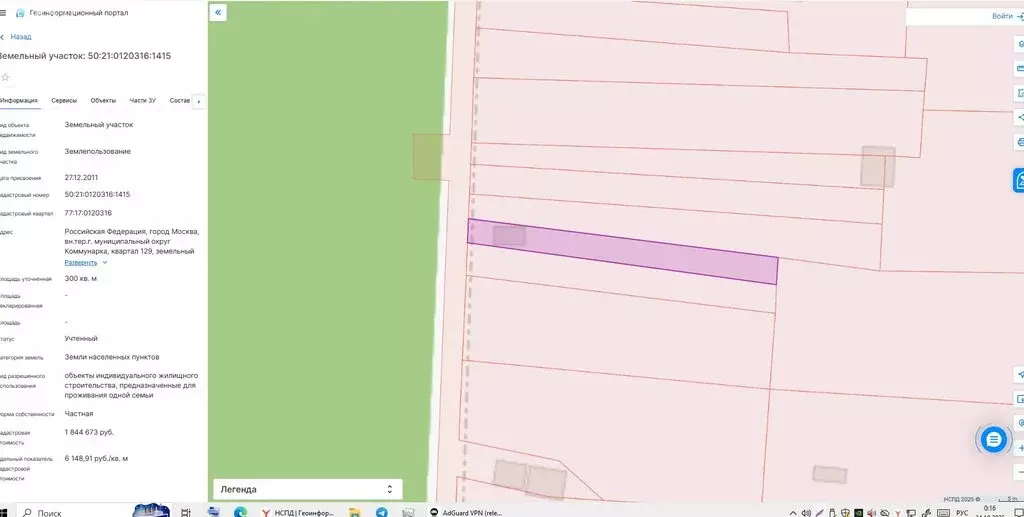Select the Части ЗУ tab
Screen dimensions: 1024x517
(x=143, y=101)
